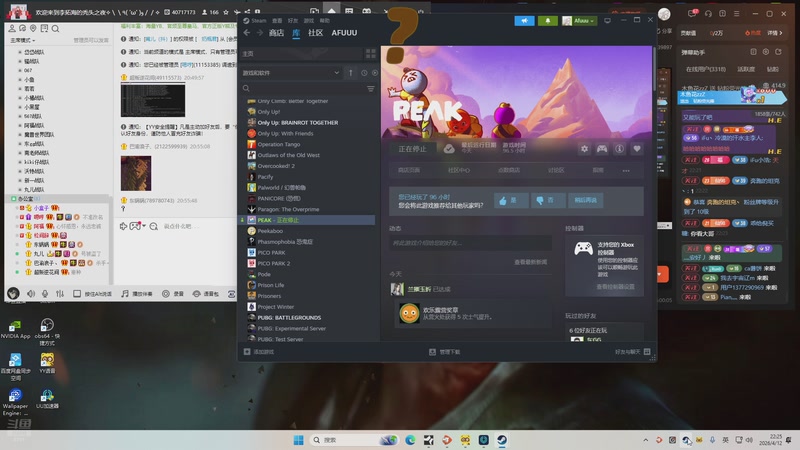Click the Windows Start button
Image resolution: width=800 pixels, height=450 pixels.
[298, 440]
